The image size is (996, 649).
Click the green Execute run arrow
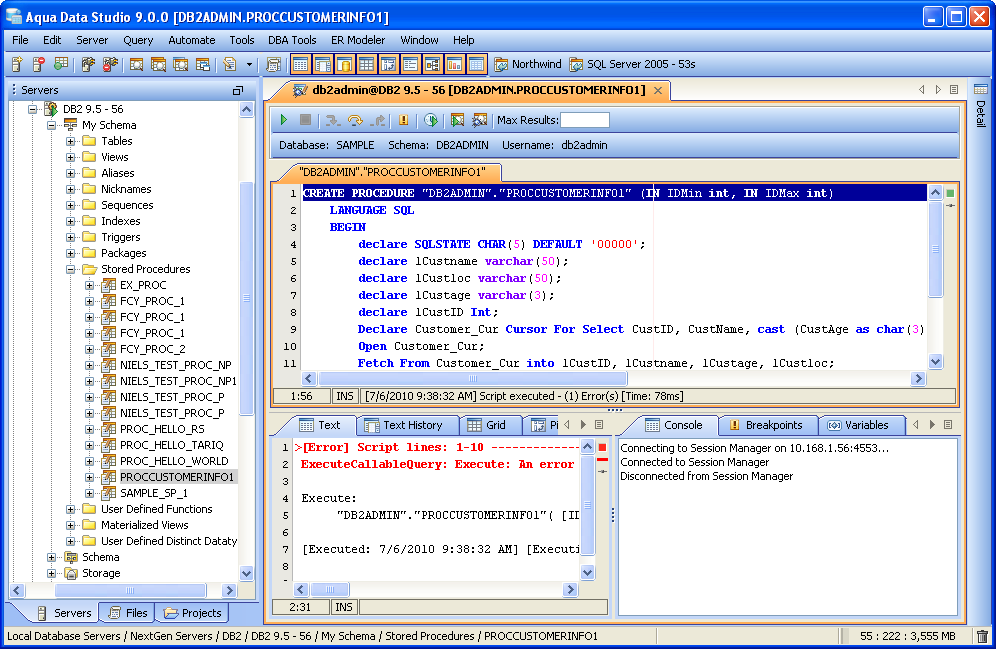[284, 120]
